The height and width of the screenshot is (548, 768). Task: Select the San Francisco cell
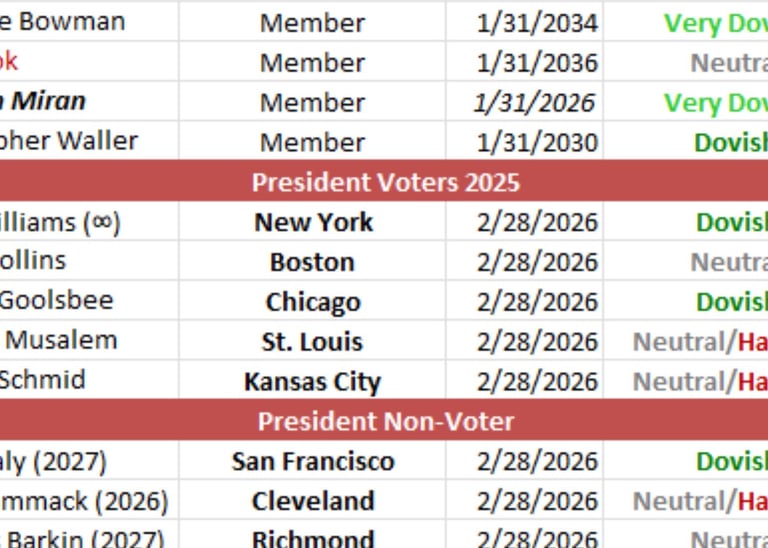[x=313, y=462]
